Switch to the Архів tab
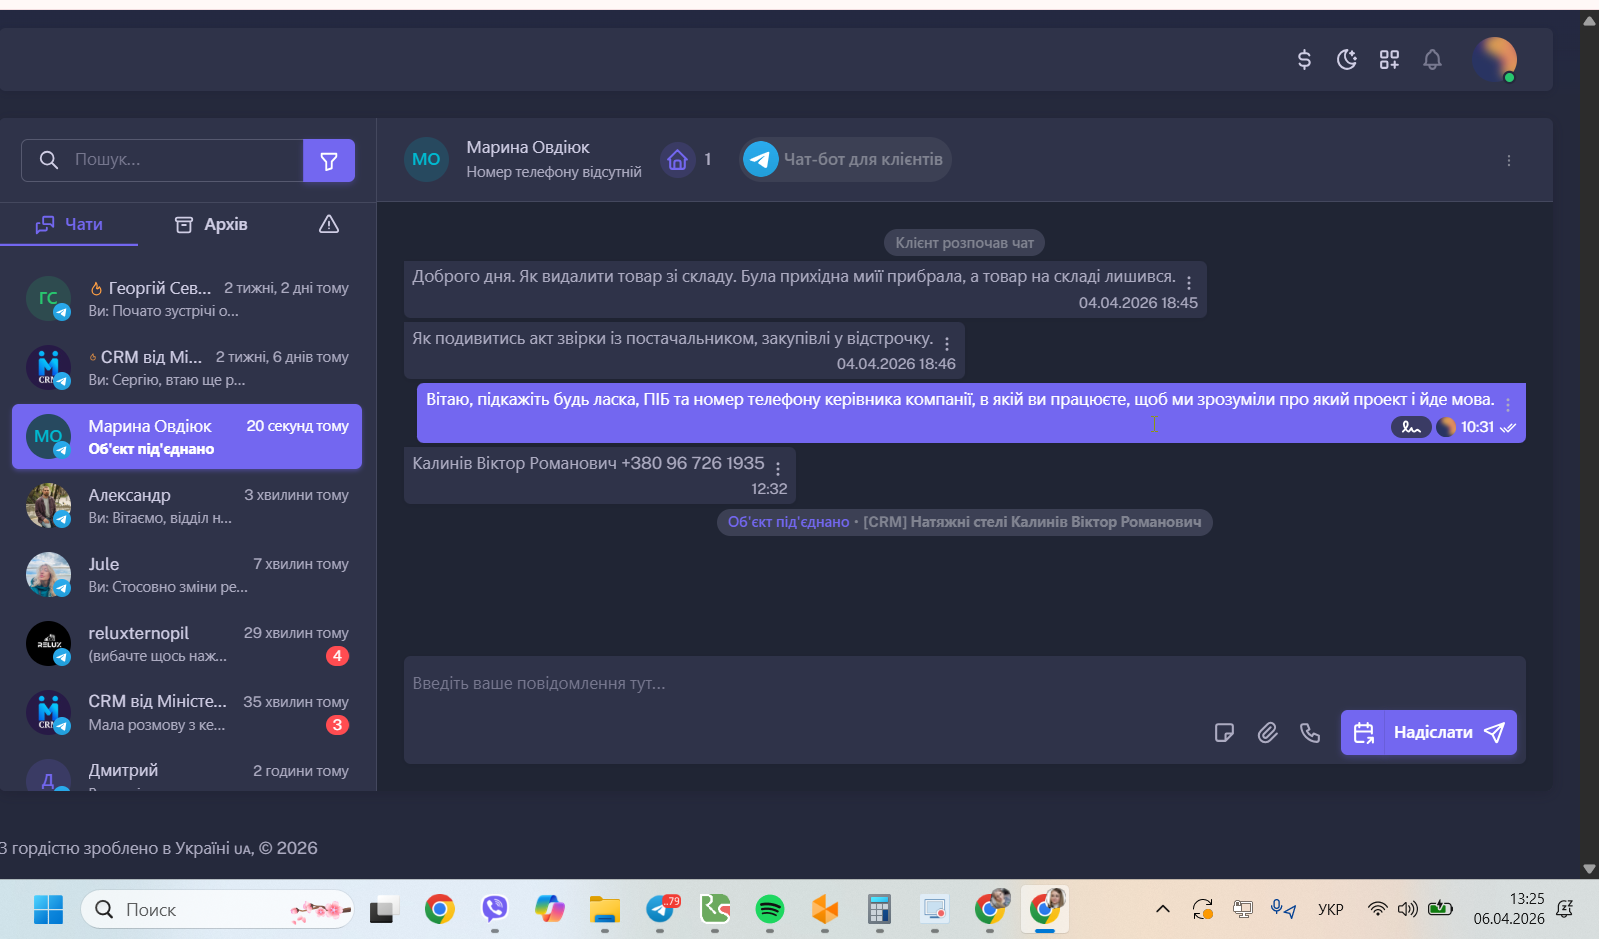The image size is (1599, 939). [x=211, y=224]
